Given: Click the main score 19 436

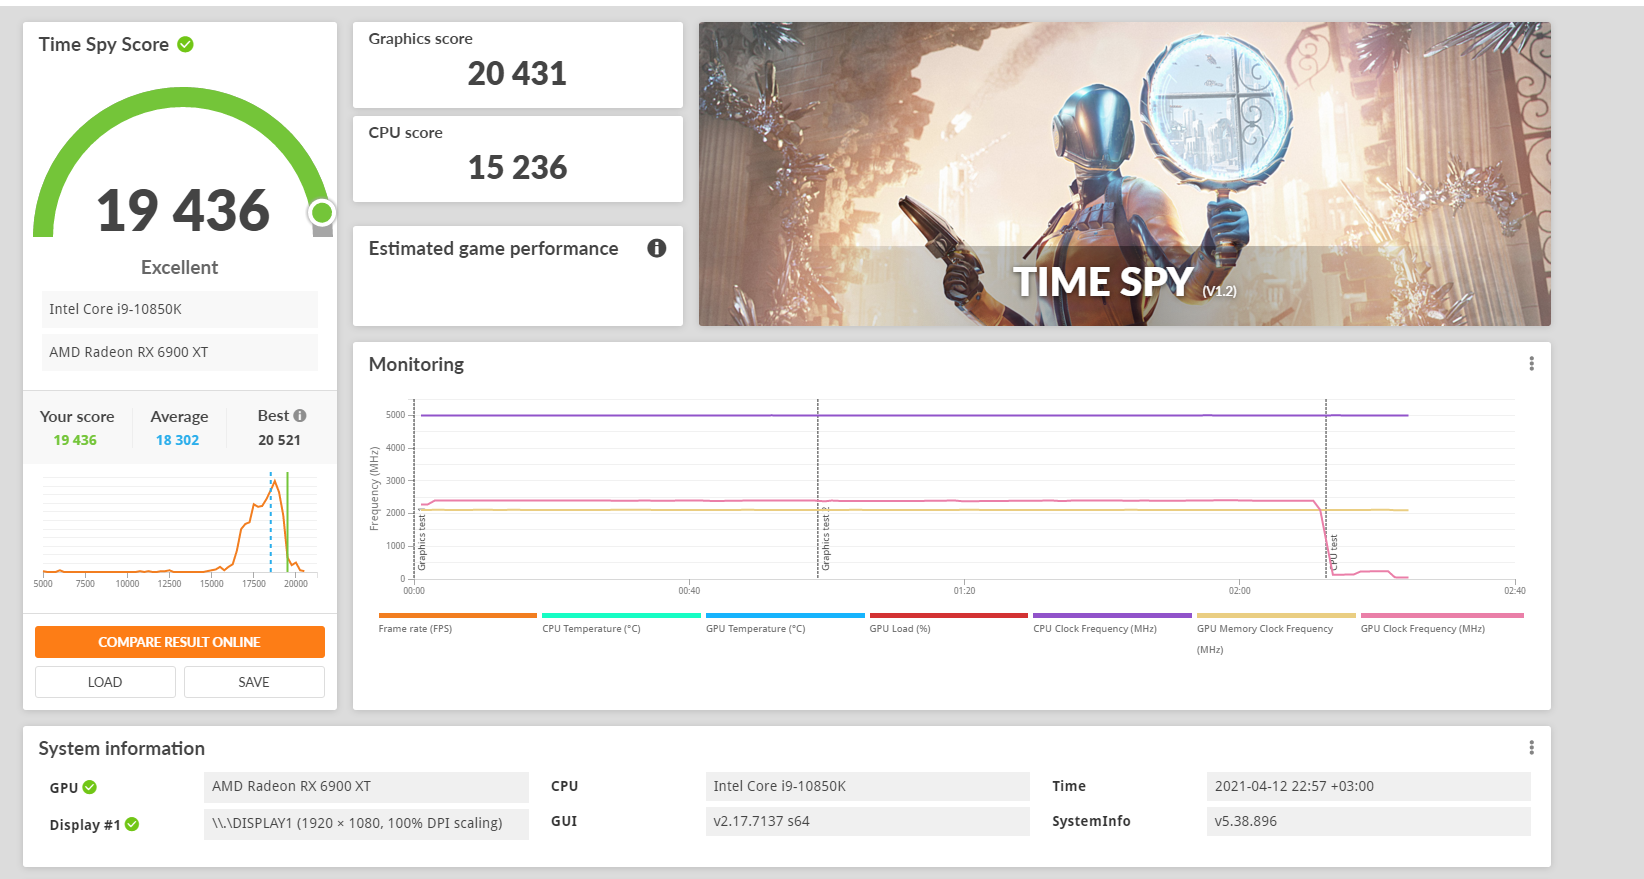Looking at the screenshot, I should pyautogui.click(x=183, y=210).
